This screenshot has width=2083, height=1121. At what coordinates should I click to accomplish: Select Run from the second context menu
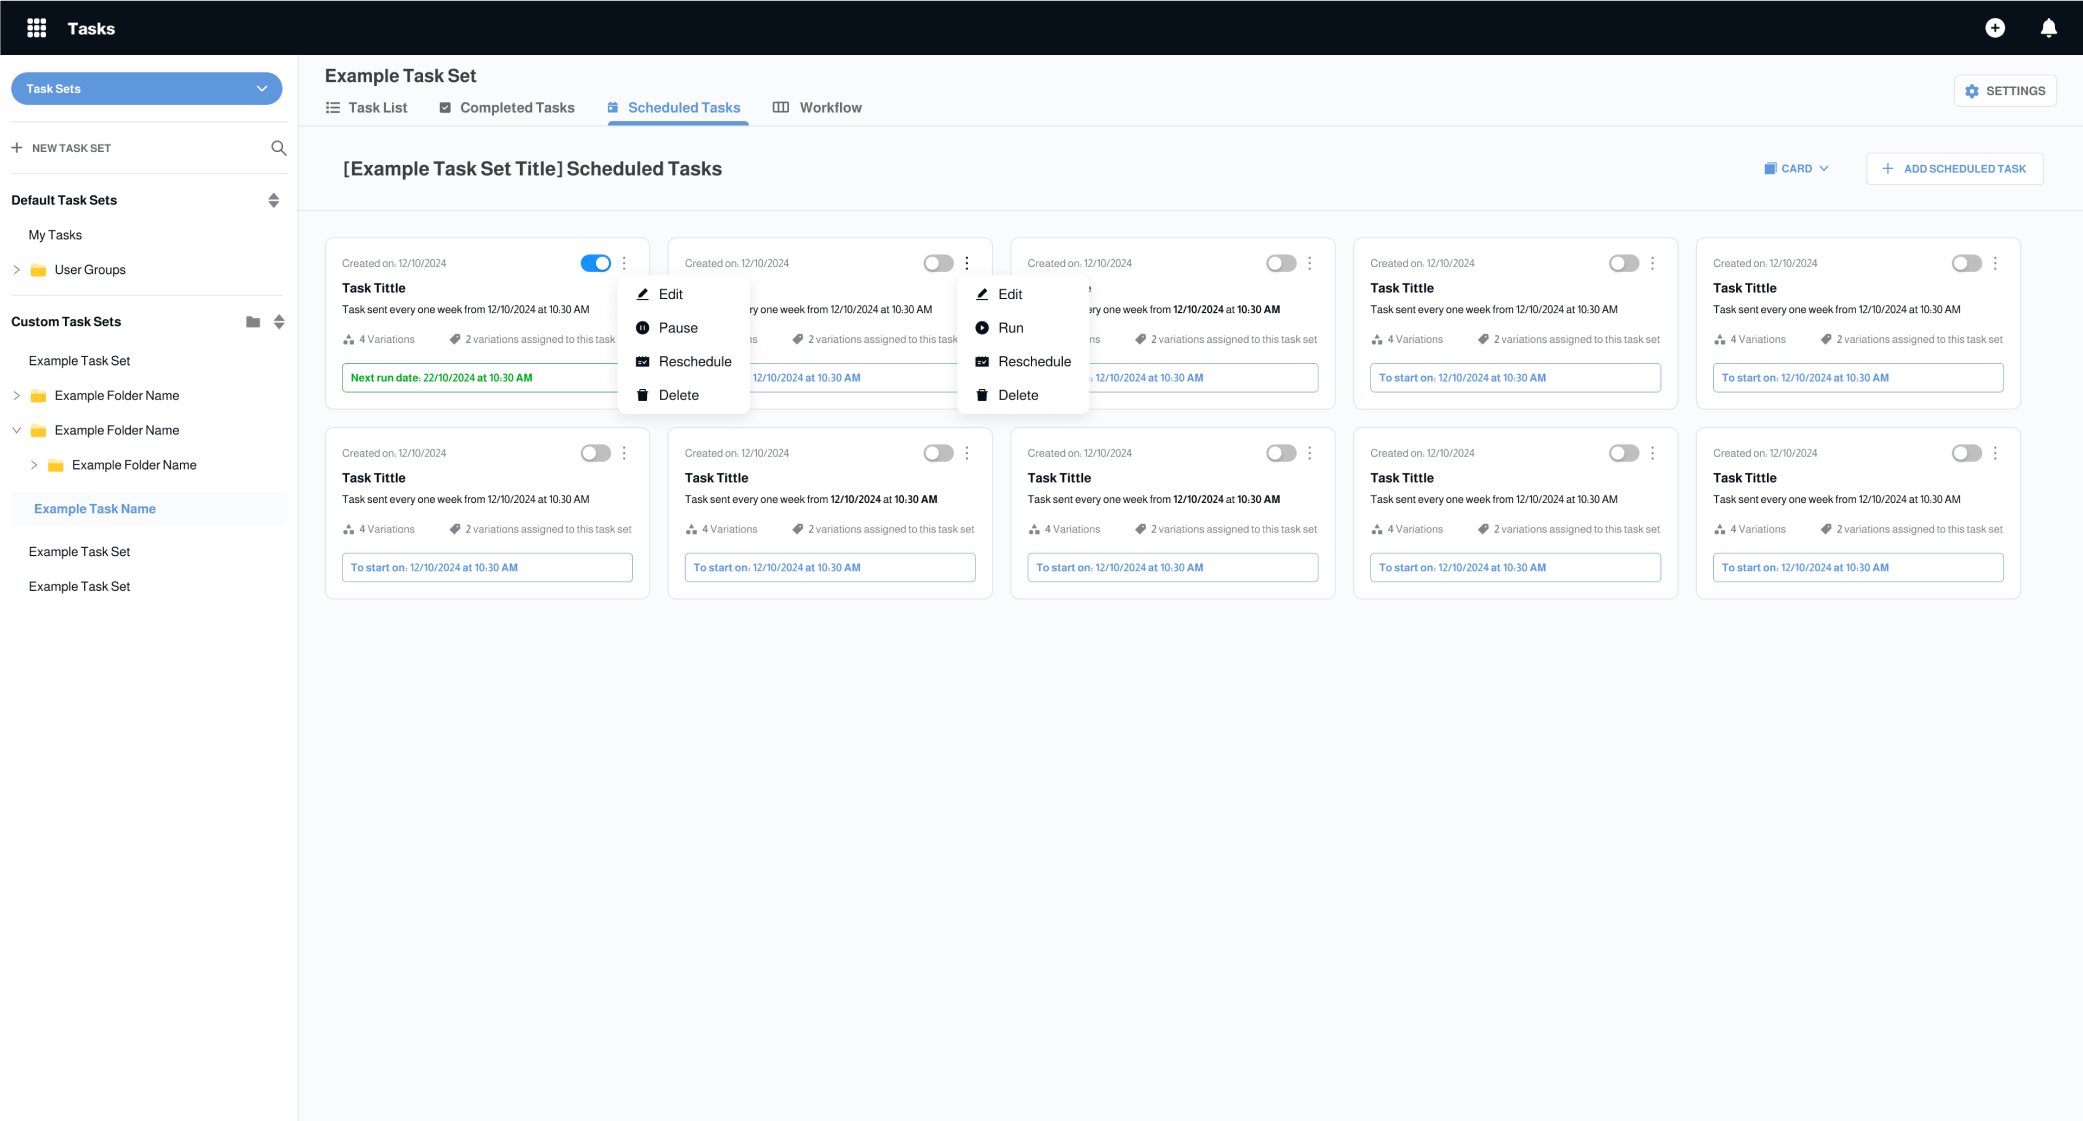1010,328
